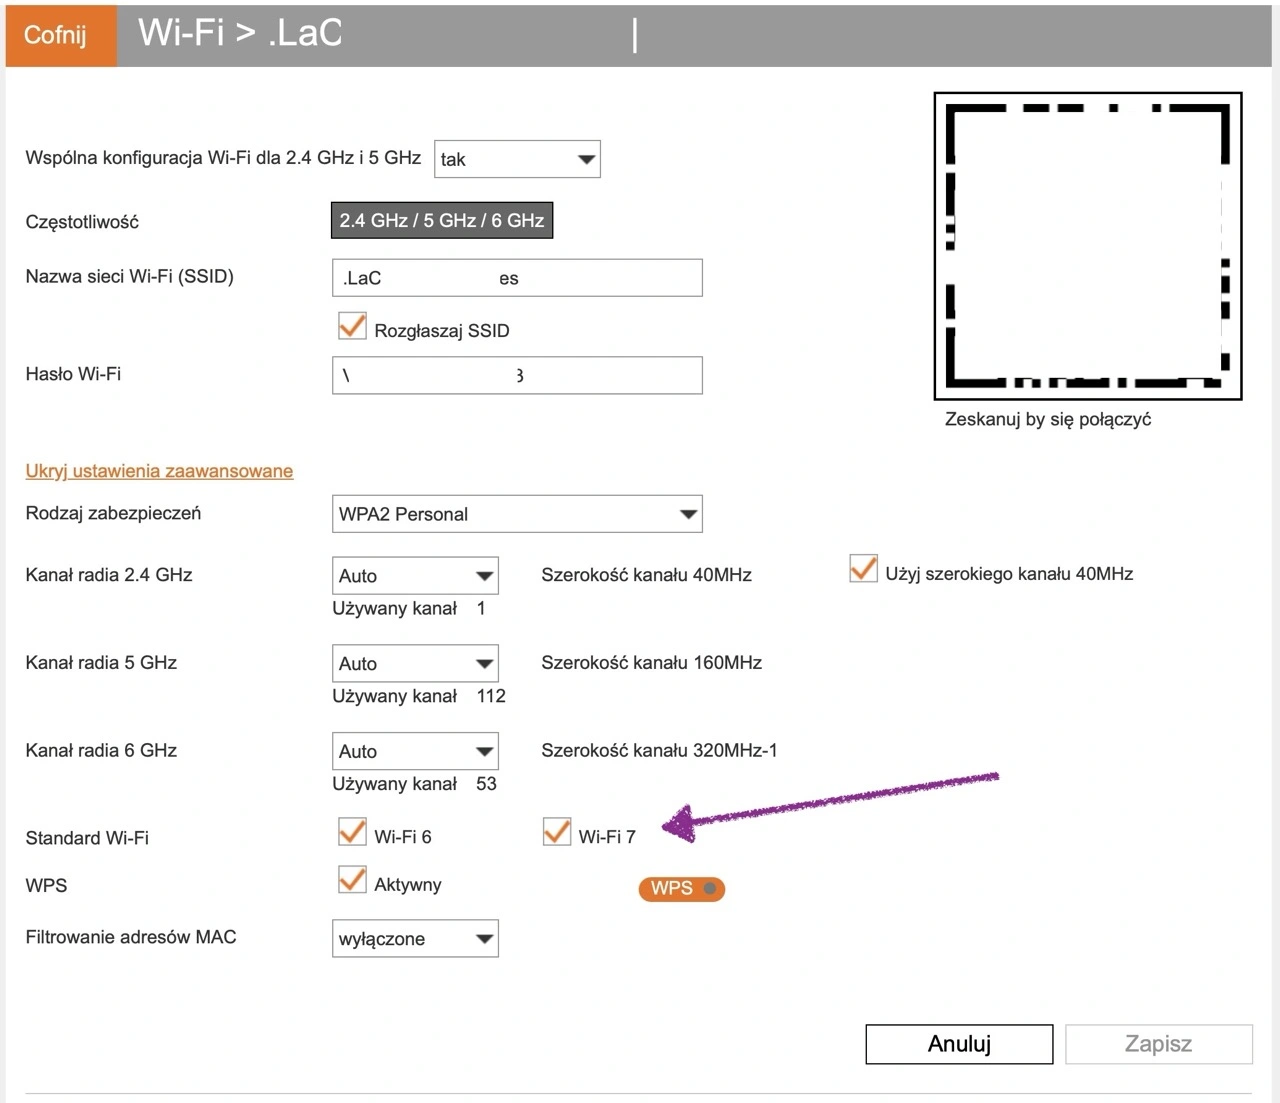Click the QR code image
The height and width of the screenshot is (1103, 1280).
pos(1088,246)
